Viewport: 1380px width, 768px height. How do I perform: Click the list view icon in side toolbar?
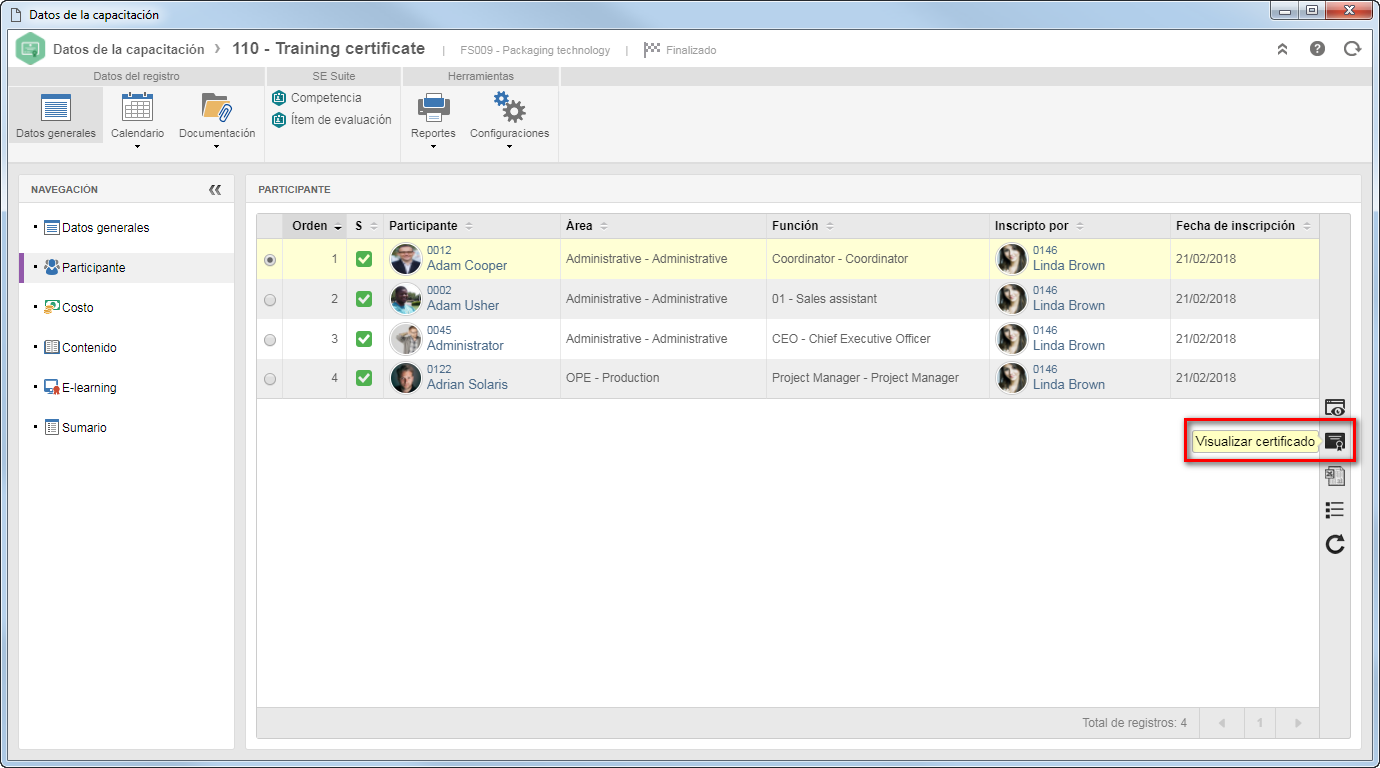click(x=1334, y=510)
